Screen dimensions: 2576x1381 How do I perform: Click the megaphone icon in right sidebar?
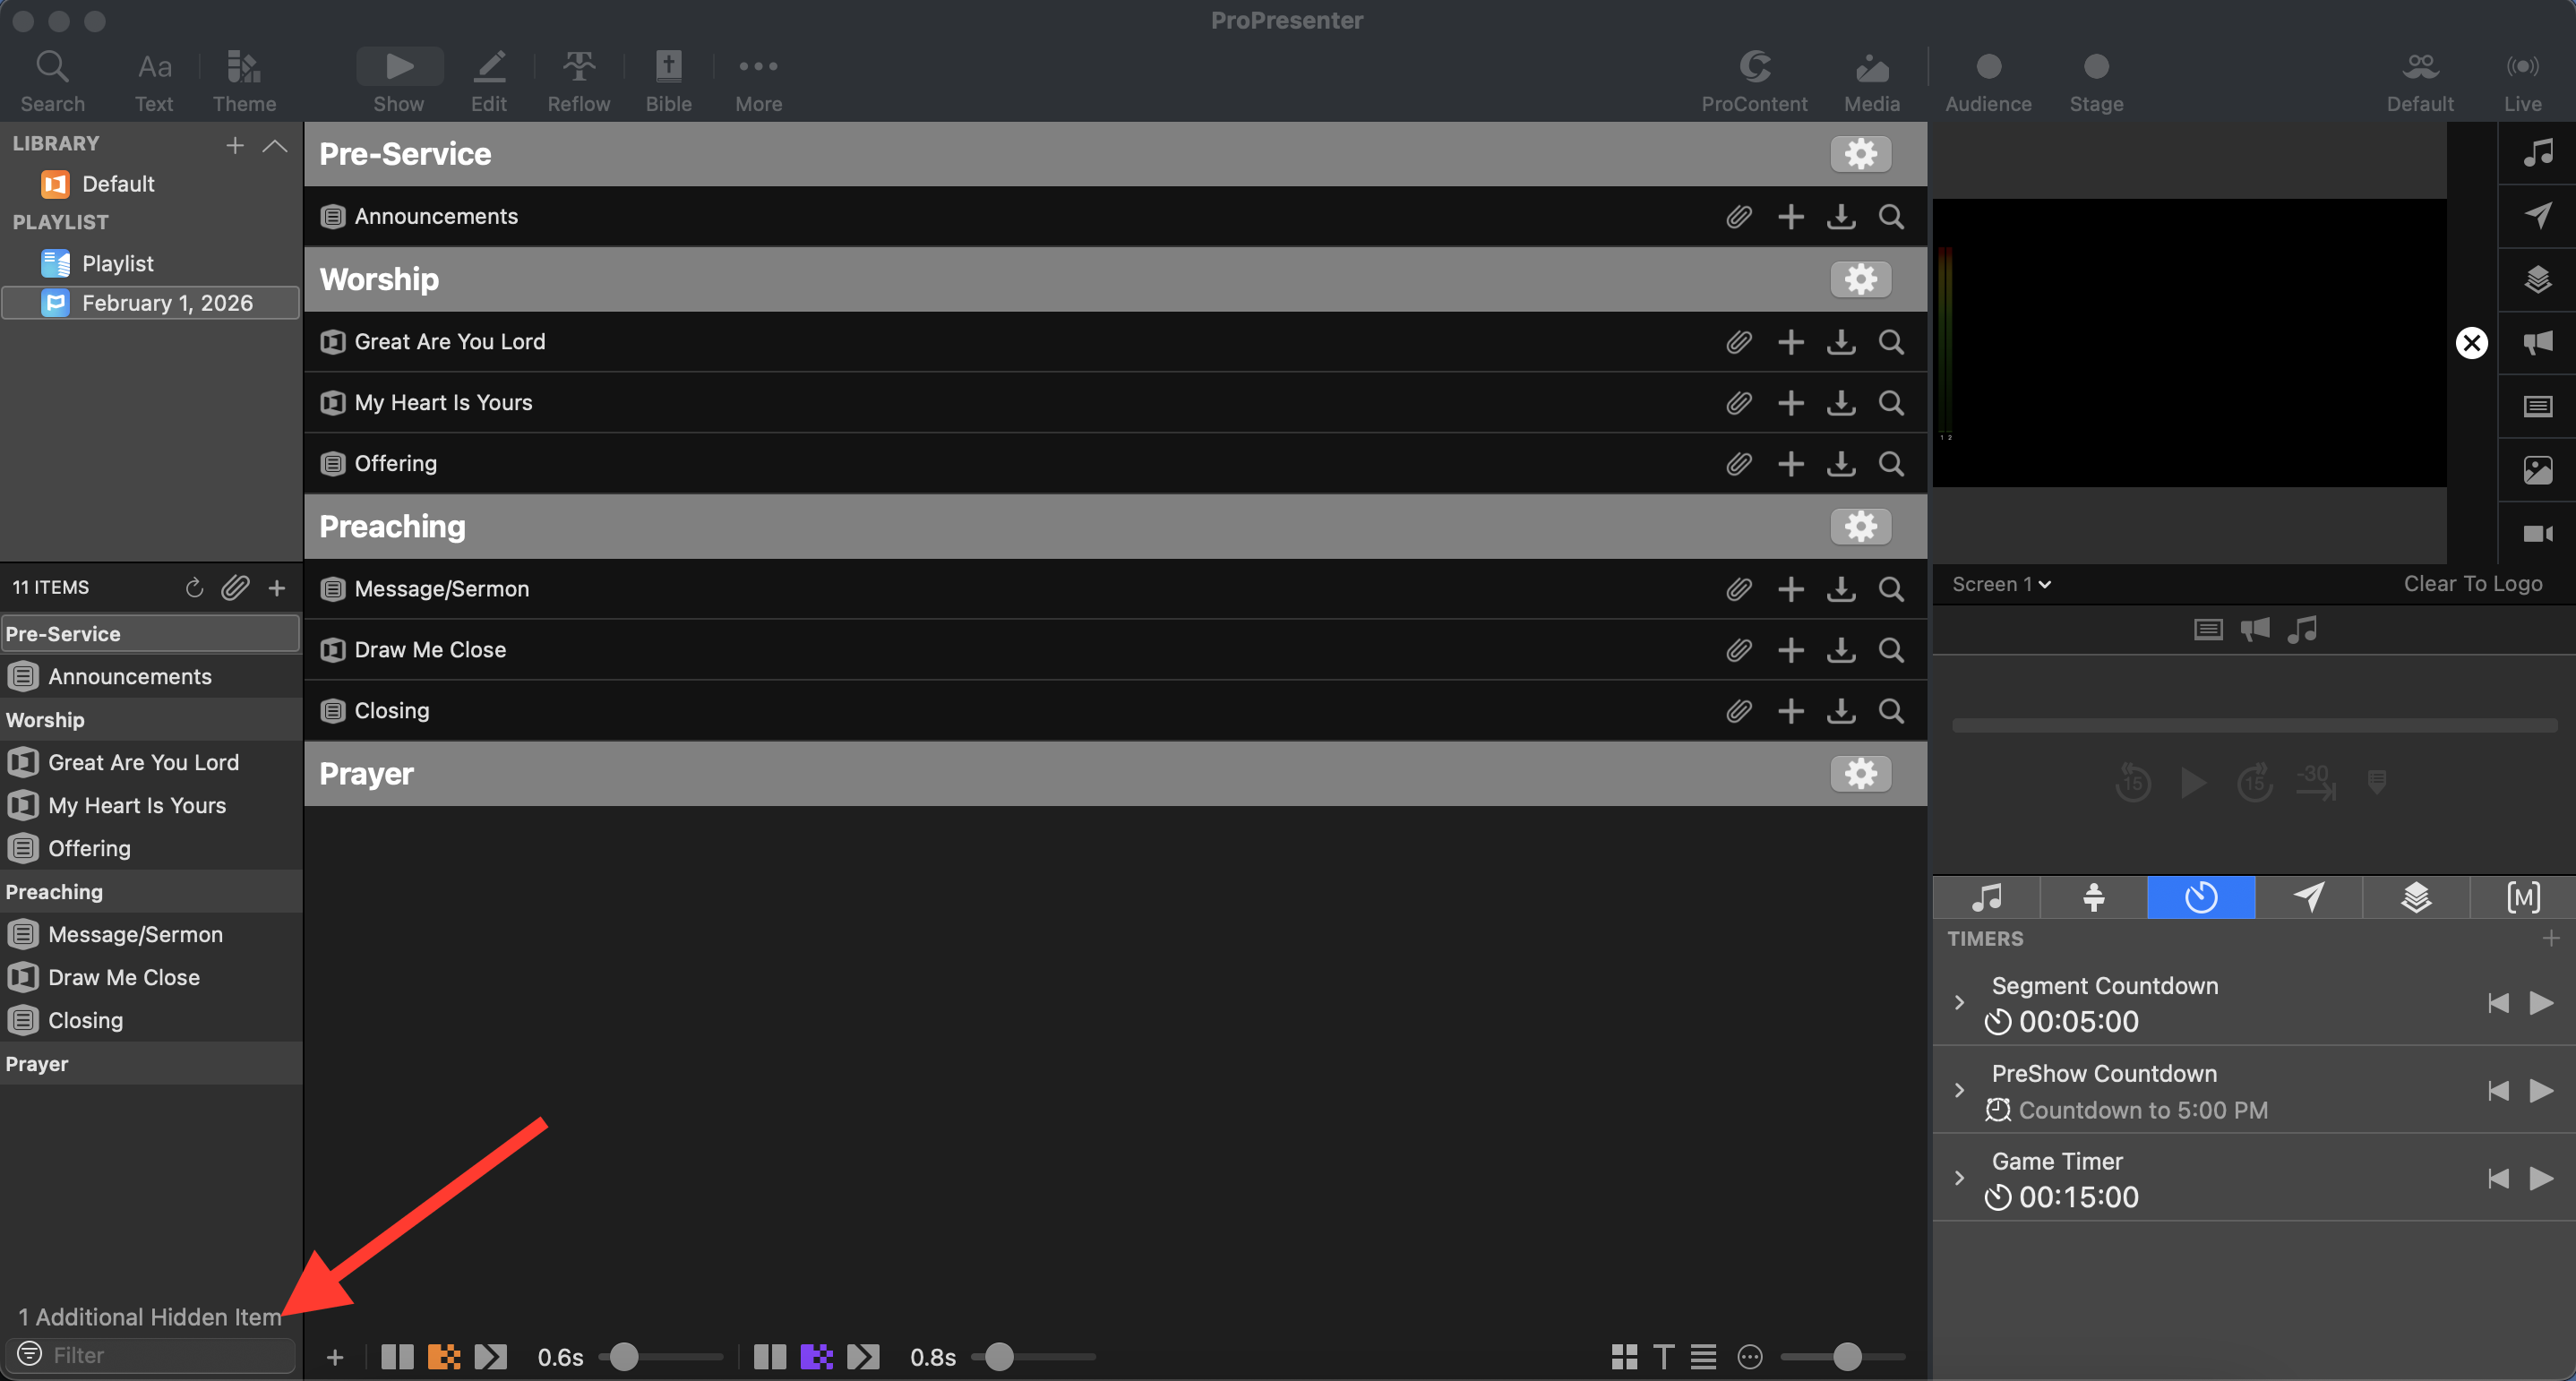click(2537, 343)
